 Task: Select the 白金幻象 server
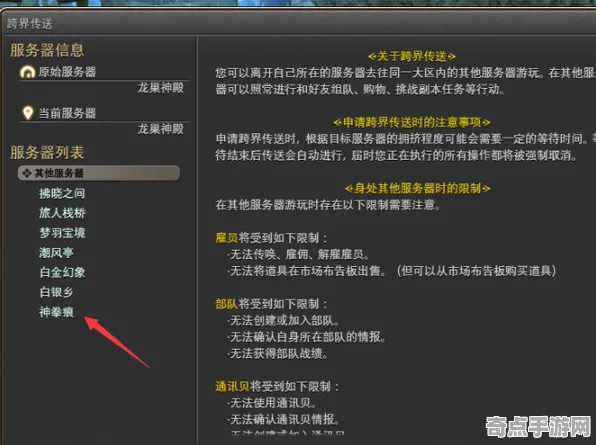coord(62,272)
